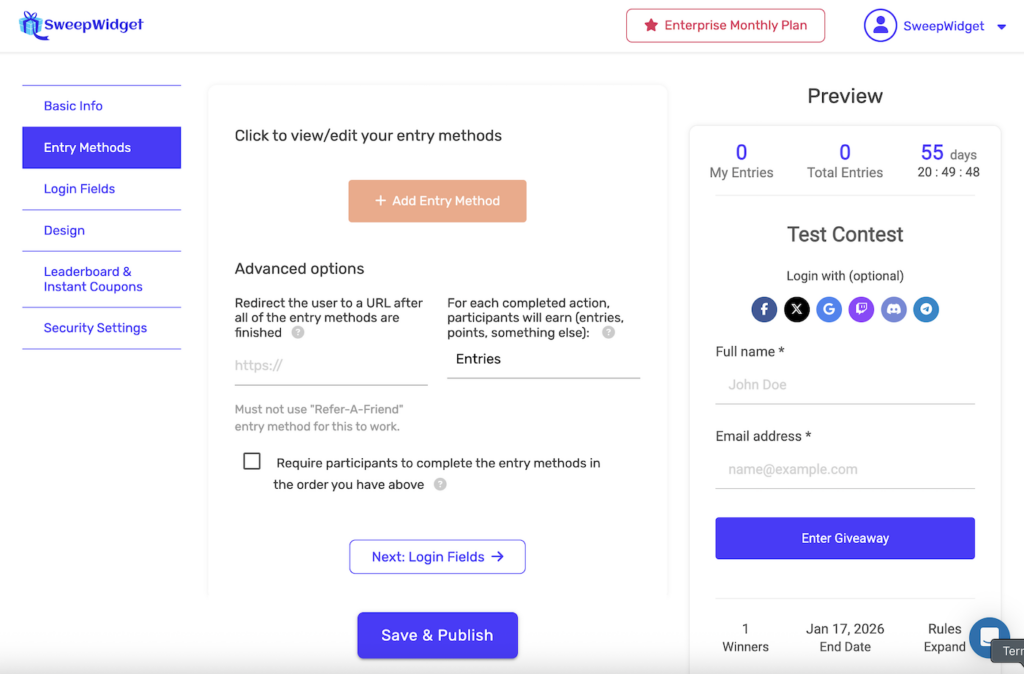Click help icon beside redirect URL label
Screen dimensions: 1024x674
pyautogui.click(x=298, y=333)
